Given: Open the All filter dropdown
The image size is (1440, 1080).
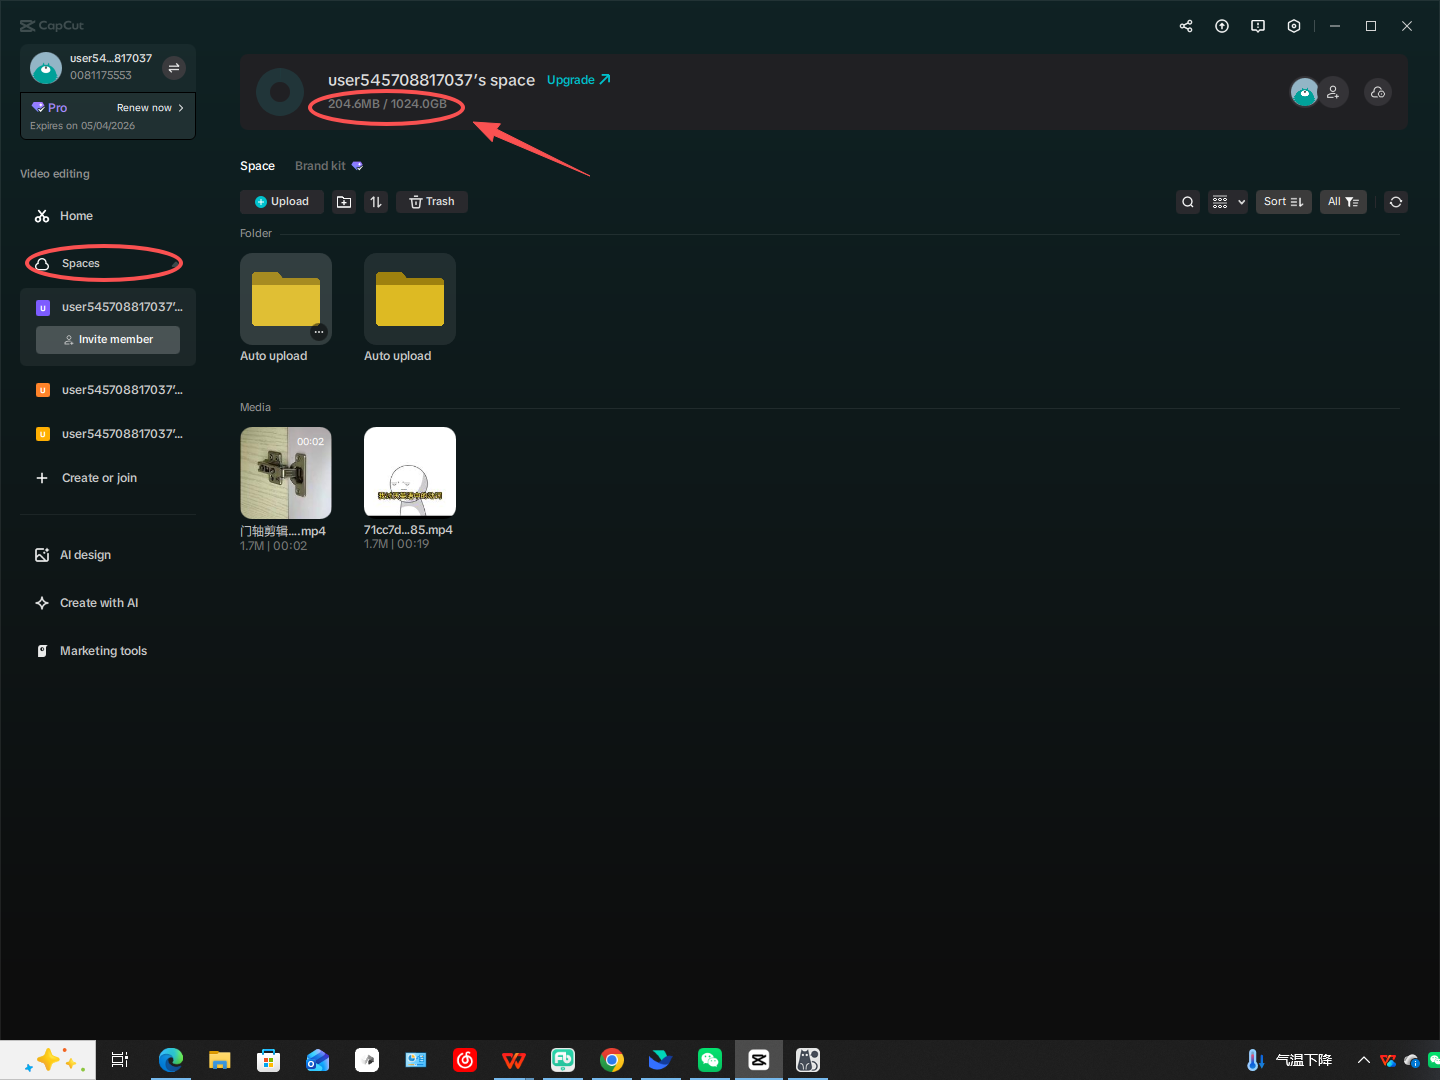Looking at the screenshot, I should click(x=1343, y=202).
